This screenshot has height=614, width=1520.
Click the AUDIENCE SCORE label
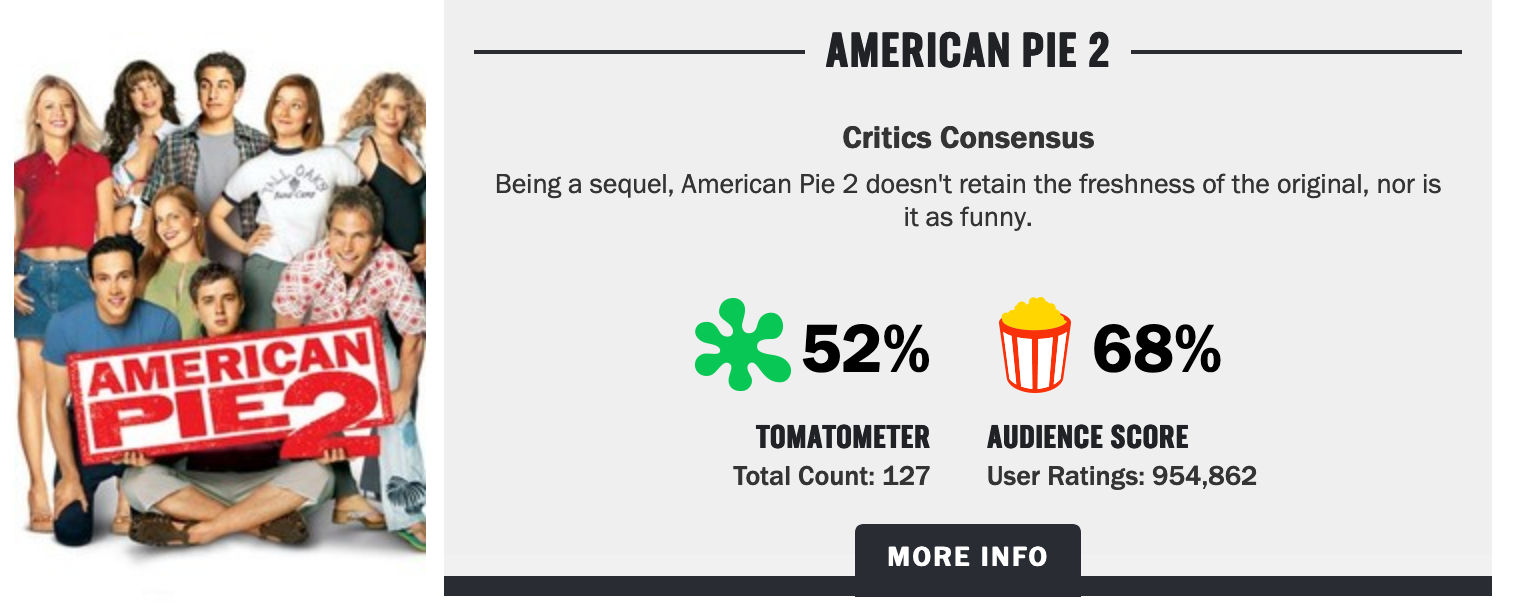[x=1088, y=437]
